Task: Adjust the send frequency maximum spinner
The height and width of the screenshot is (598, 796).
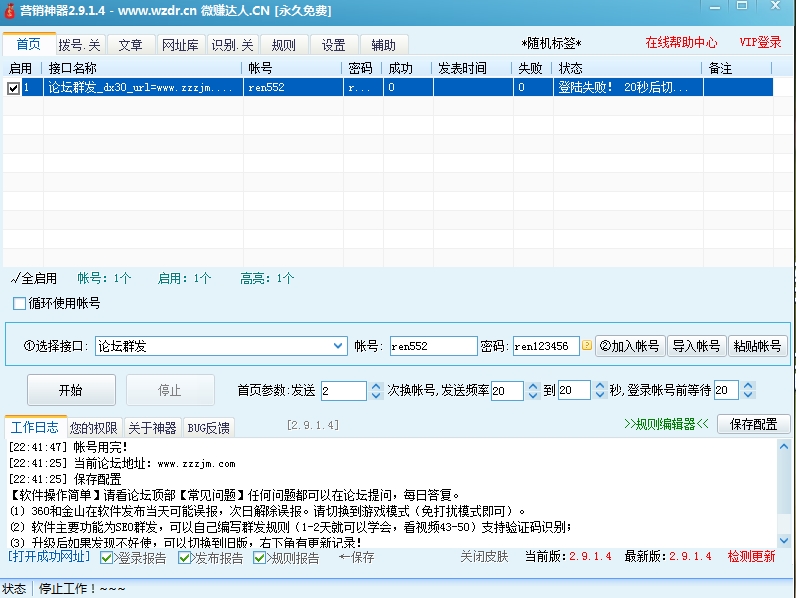Action: 598,390
